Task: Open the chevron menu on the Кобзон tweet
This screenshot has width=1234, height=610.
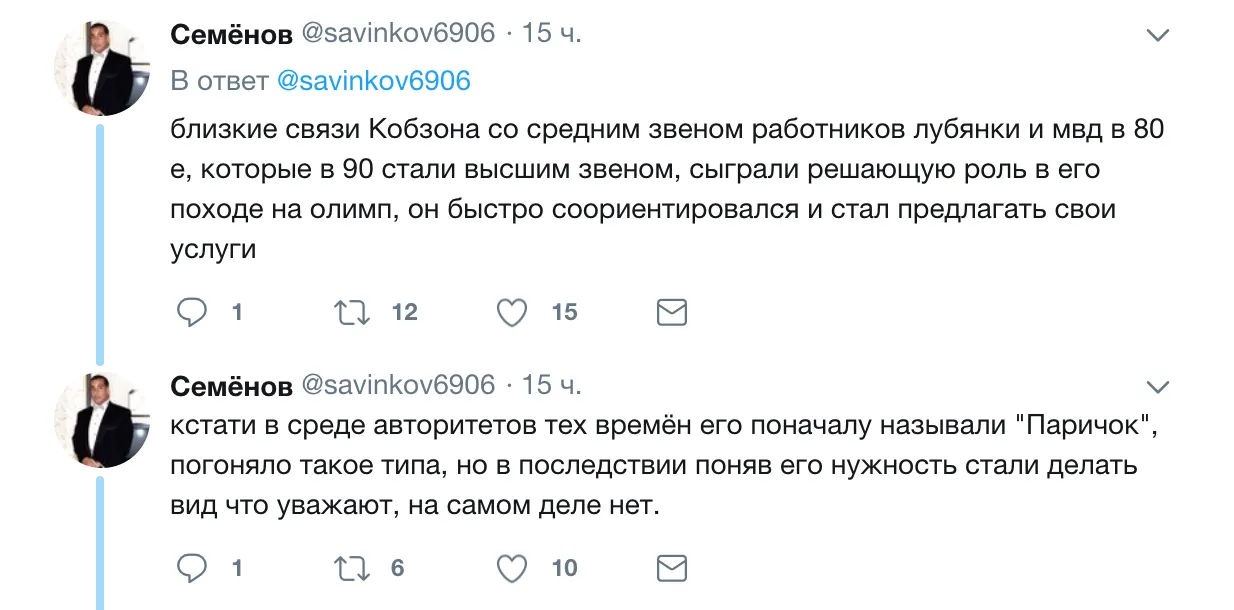Action: [x=1157, y=36]
